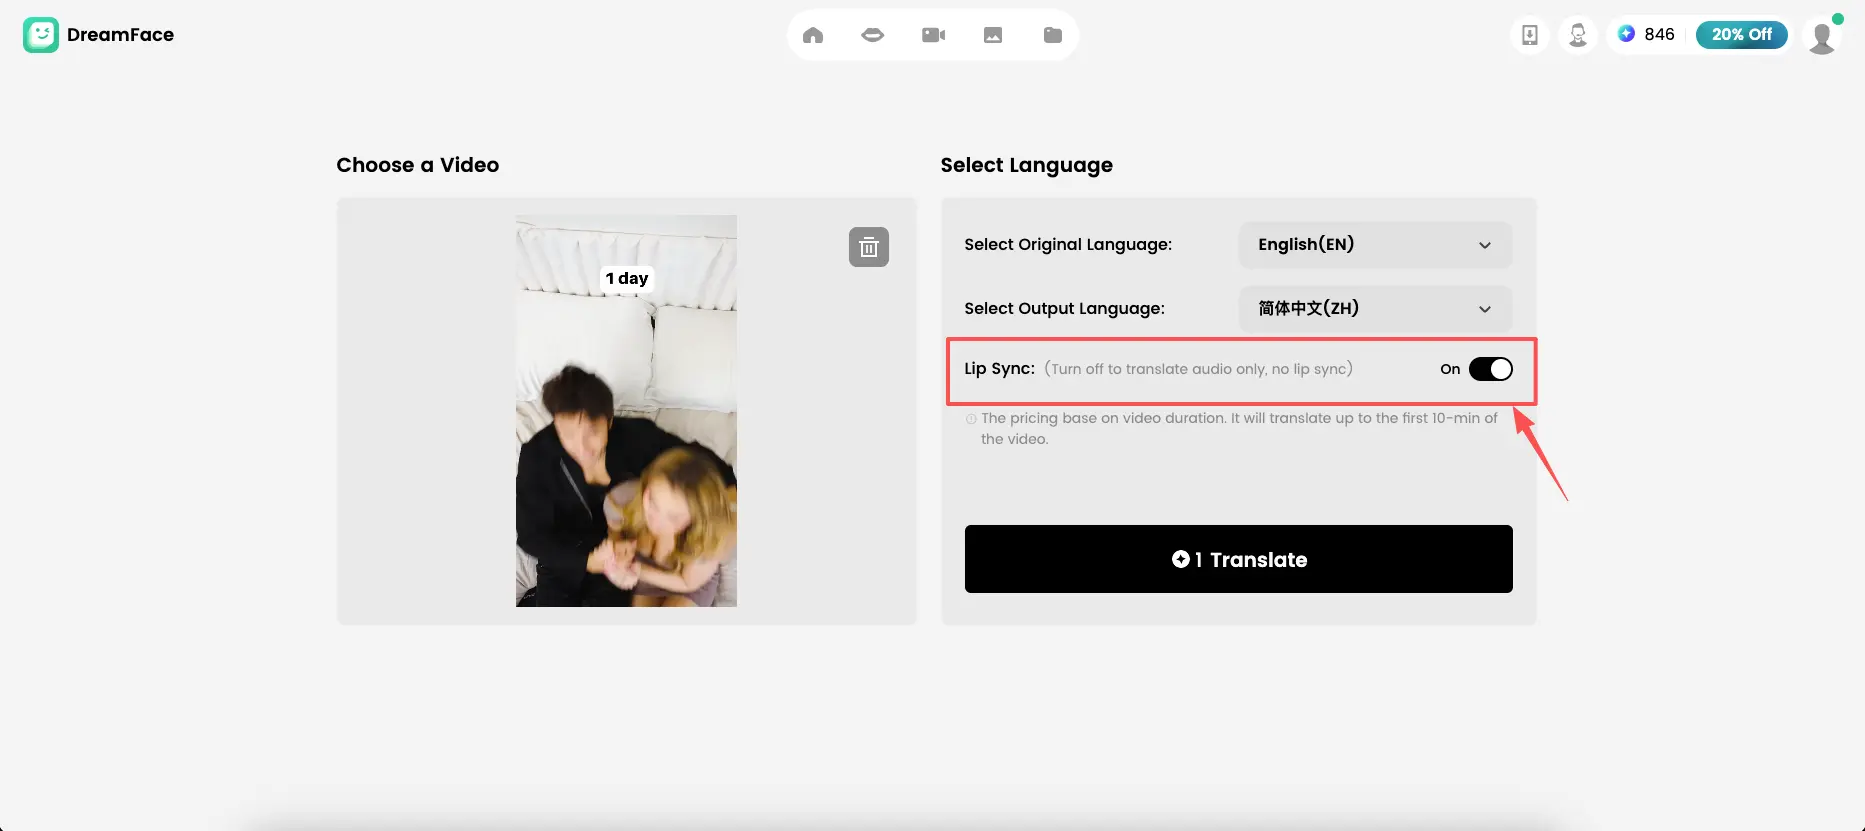Open the Lip Sync lips icon
The width and height of the screenshot is (1865, 831).
point(872,35)
